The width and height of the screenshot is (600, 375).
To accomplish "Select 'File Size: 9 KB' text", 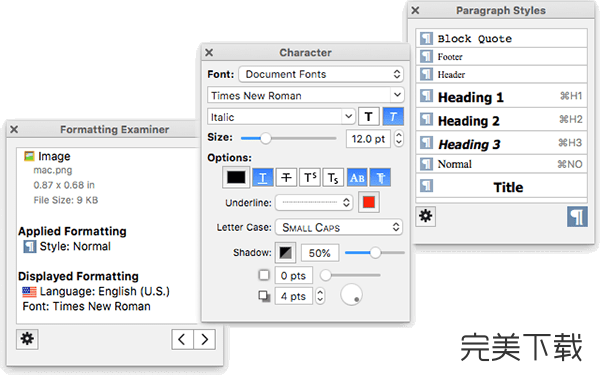I will tap(65, 200).
